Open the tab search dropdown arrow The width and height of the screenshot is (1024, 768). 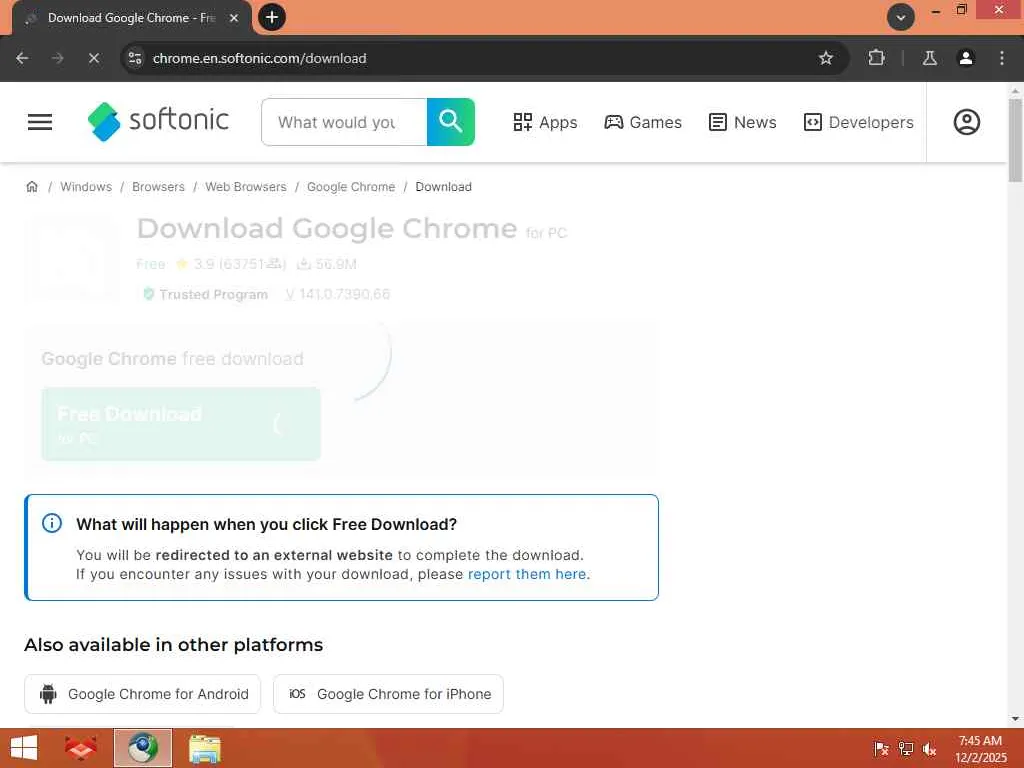point(901,17)
